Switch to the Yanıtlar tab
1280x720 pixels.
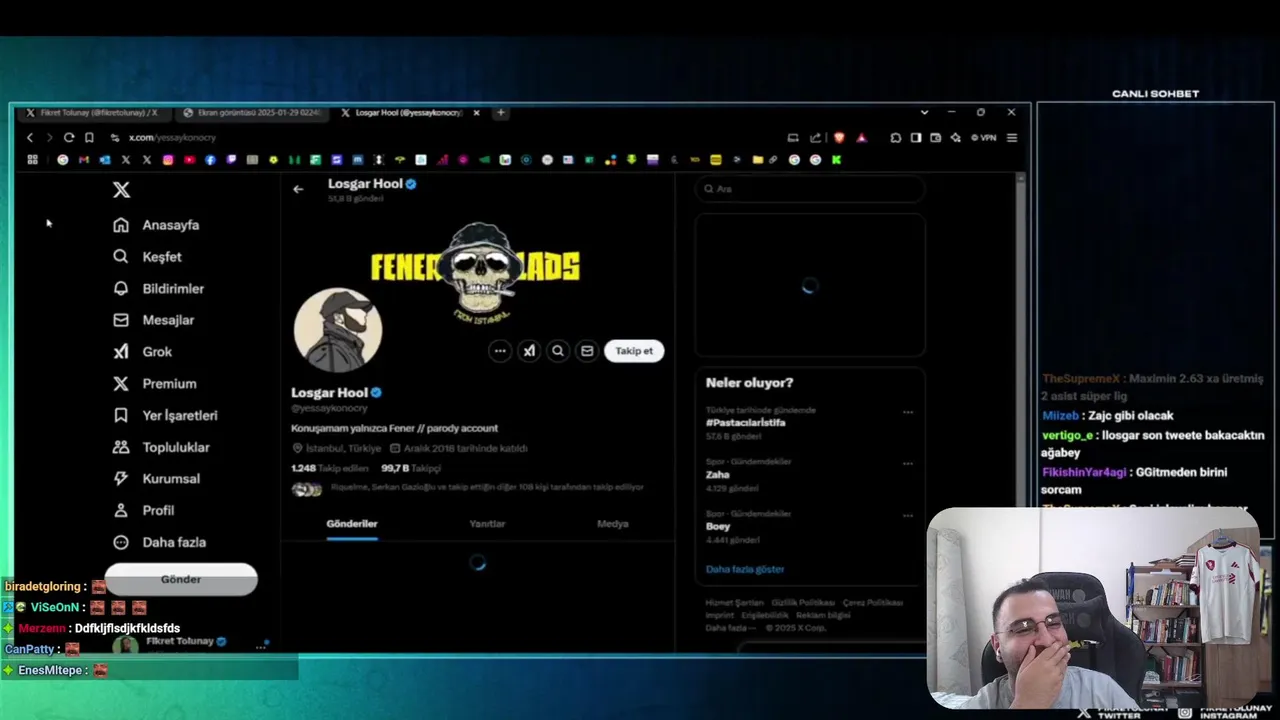click(487, 524)
